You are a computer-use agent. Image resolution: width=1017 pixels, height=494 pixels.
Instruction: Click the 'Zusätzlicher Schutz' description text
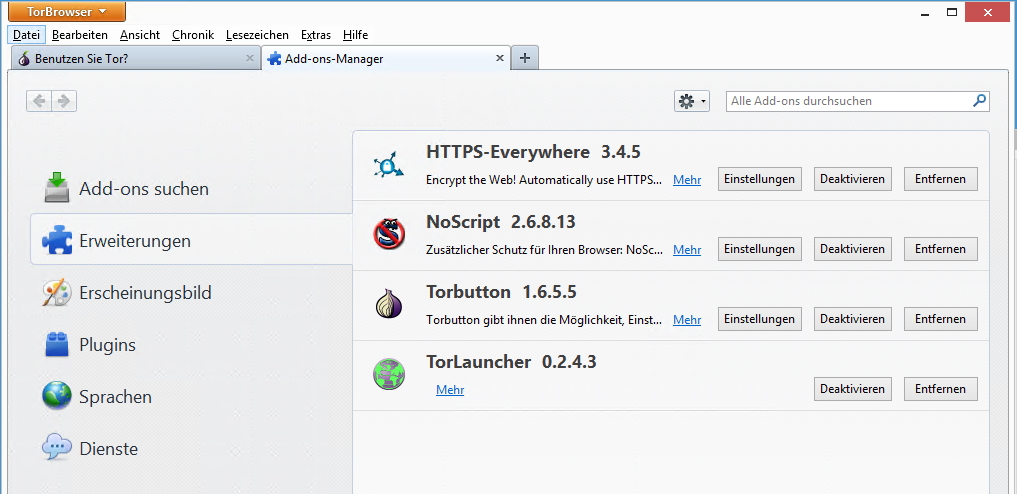point(544,250)
